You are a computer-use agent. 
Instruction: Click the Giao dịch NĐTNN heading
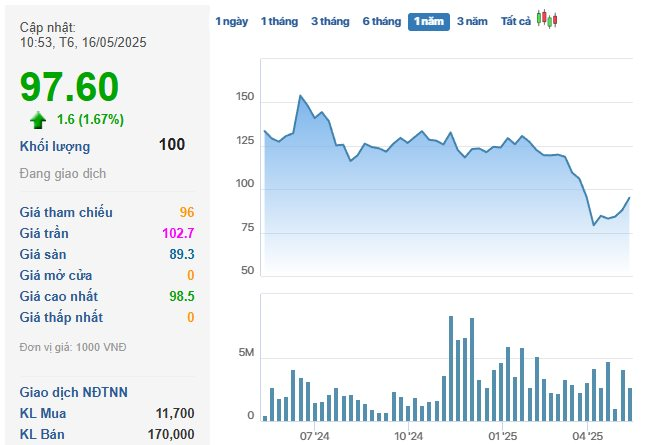pyautogui.click(x=72, y=392)
